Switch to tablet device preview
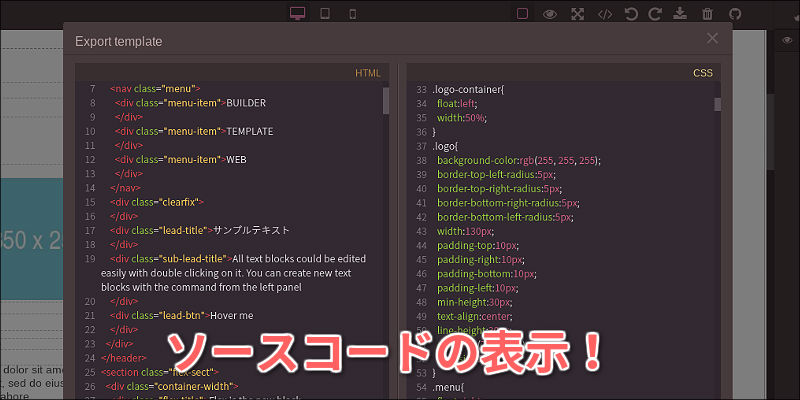 [324, 14]
